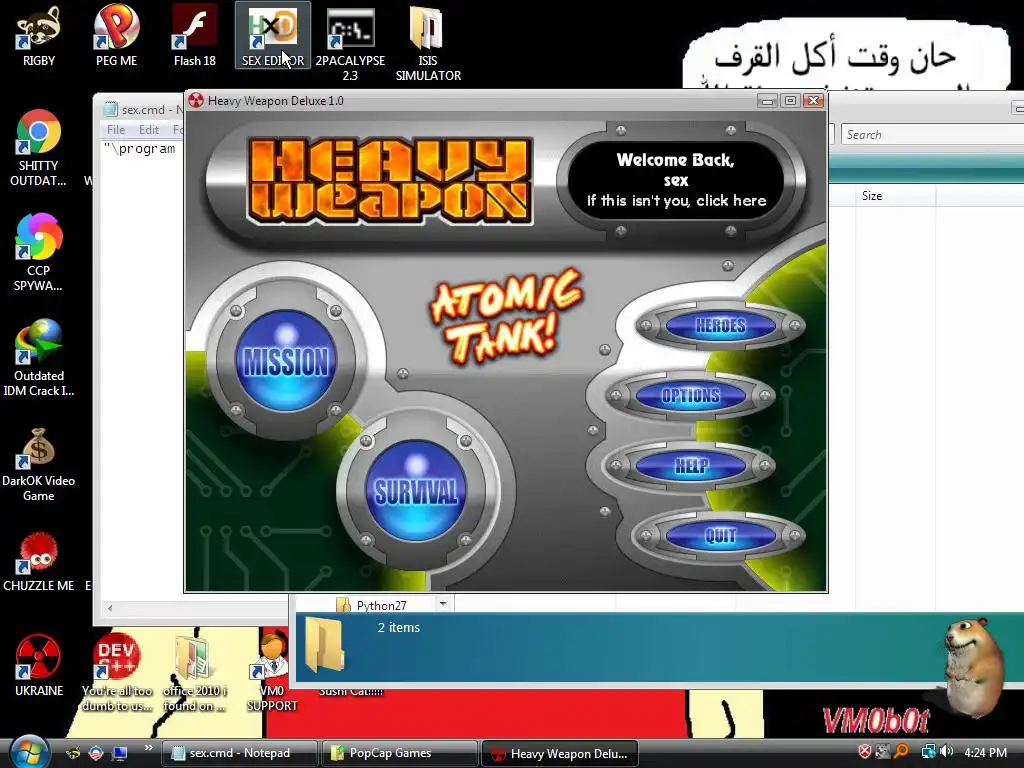Click the Python27 breadcrumb folder
The image size is (1024, 768).
click(371, 605)
